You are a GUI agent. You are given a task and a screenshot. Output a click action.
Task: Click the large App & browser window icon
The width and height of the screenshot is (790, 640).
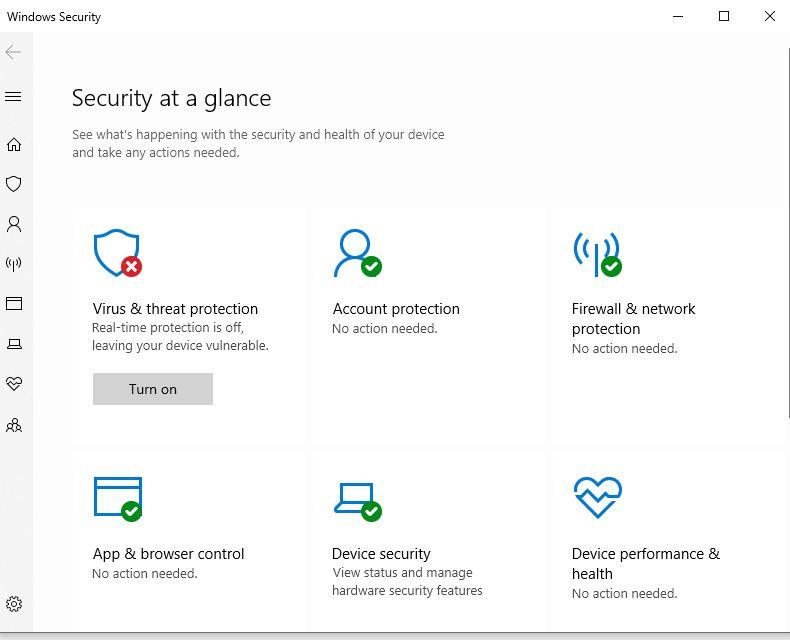(118, 499)
